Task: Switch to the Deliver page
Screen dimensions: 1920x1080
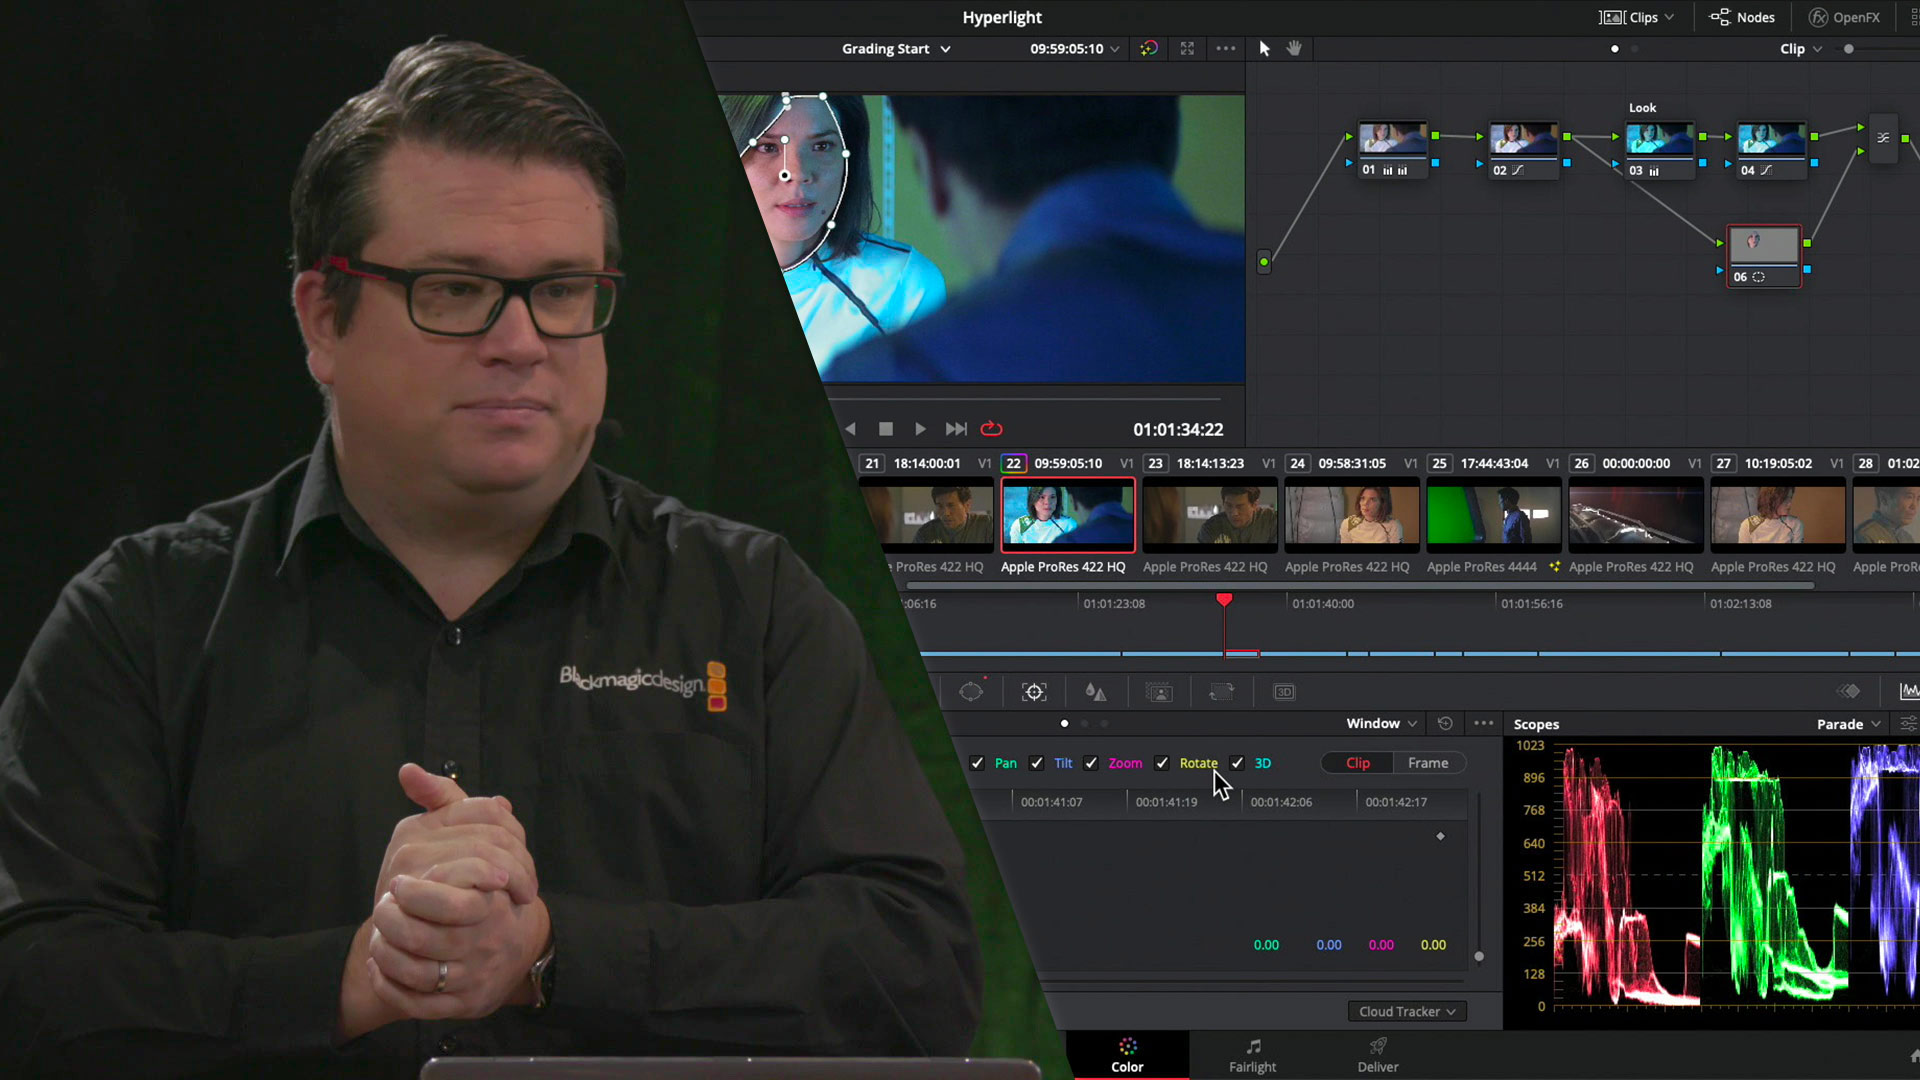Action: click(1378, 1055)
